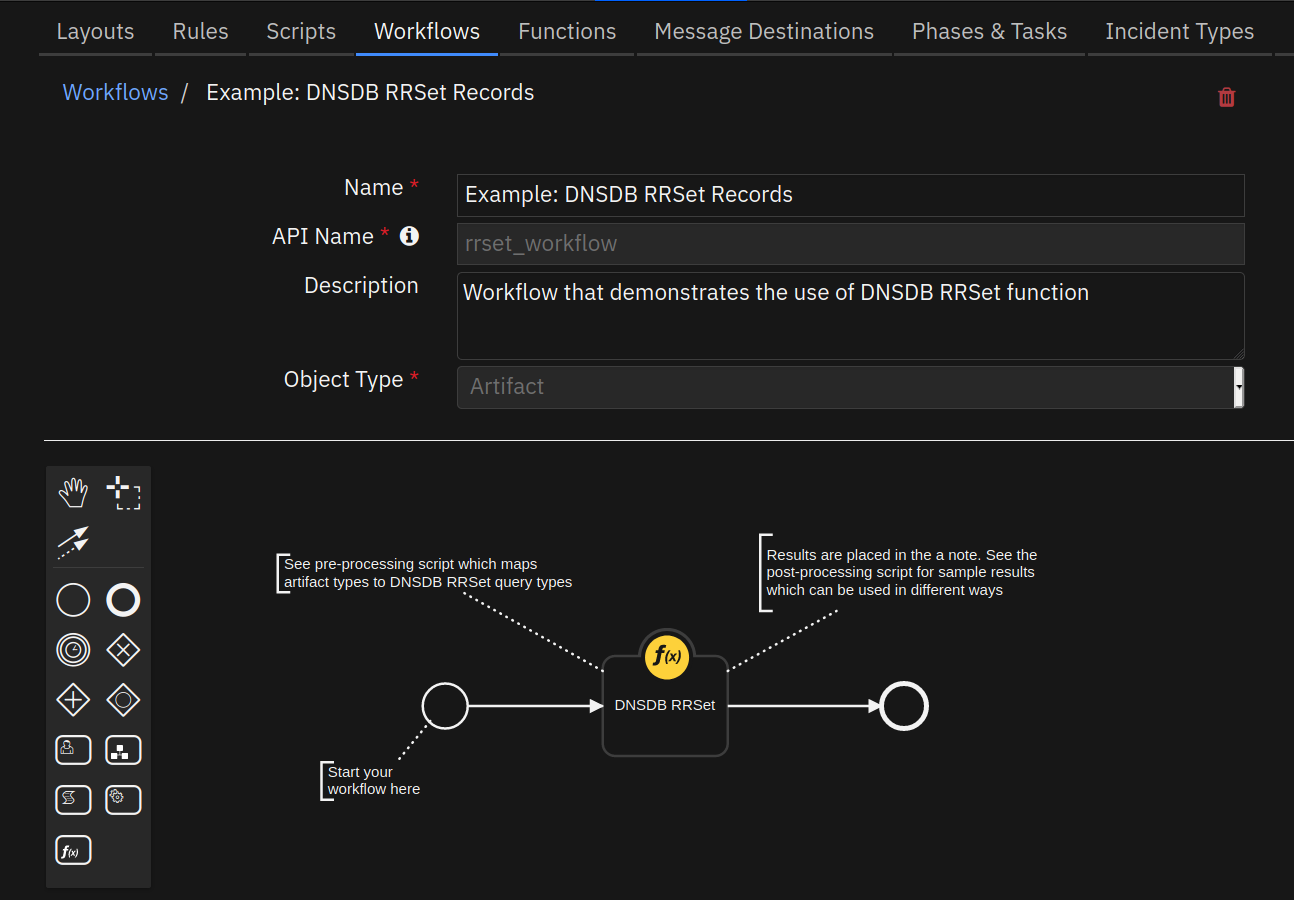Click into the Name input field
This screenshot has width=1294, height=900.
[x=850, y=195]
